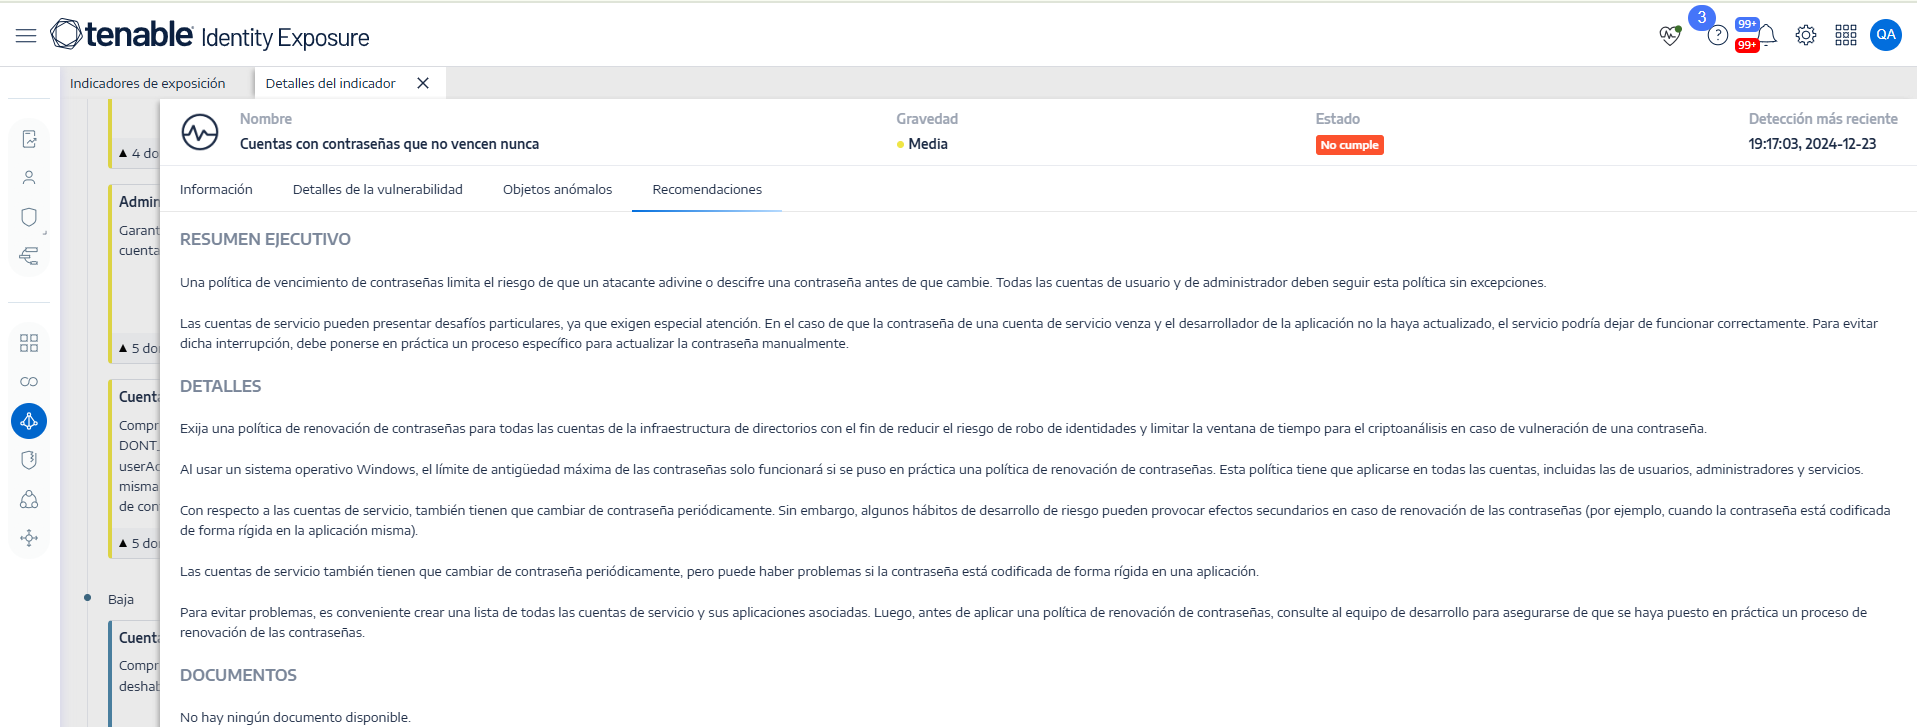
Task: Click the DOCUMENTOS heading
Action: tap(238, 675)
